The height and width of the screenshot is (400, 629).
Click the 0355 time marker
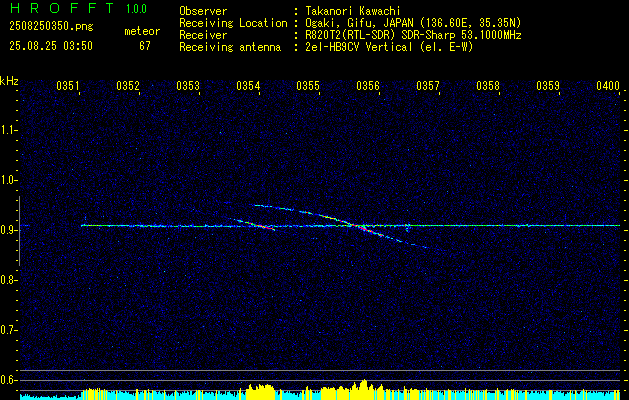coord(308,86)
